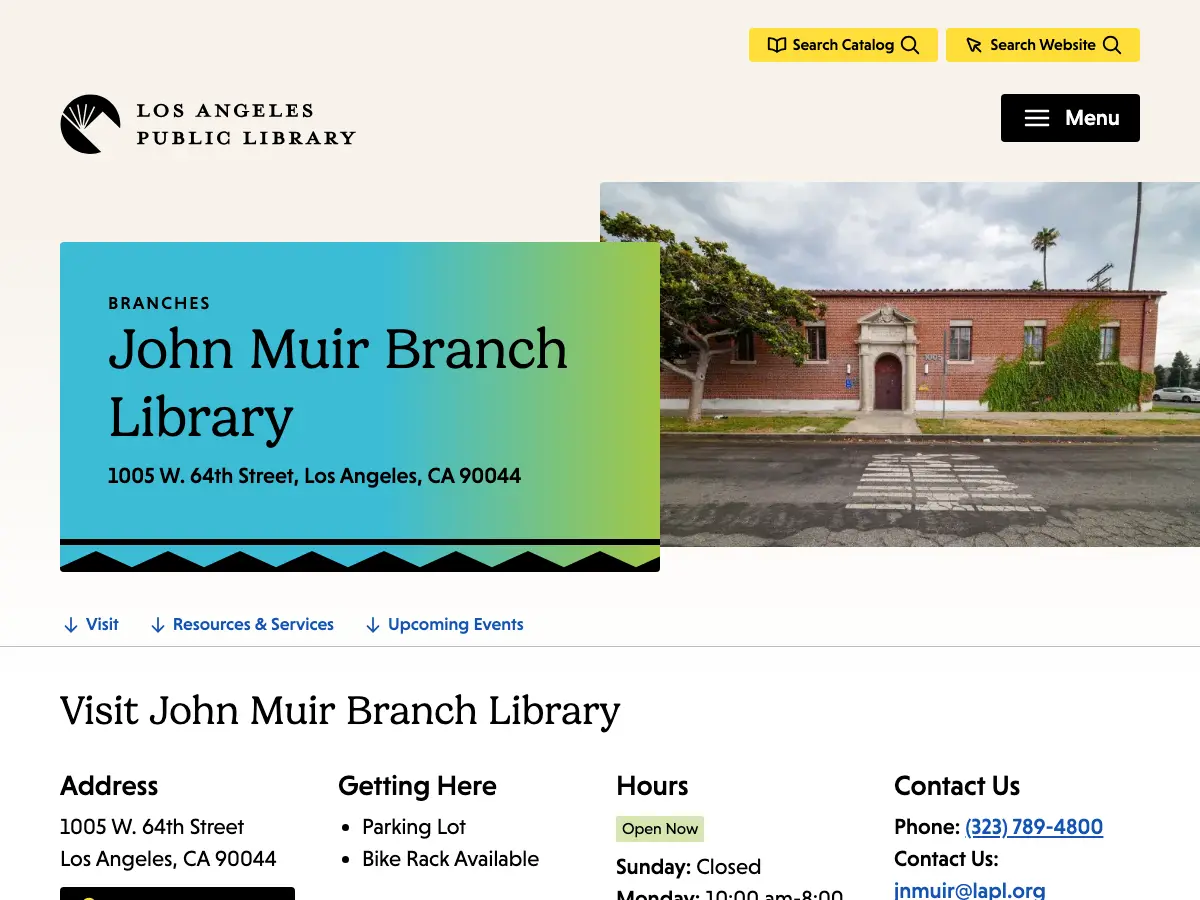This screenshot has height=900, width=1200.
Task: Click the Bike Rack Available list item
Action: point(450,859)
